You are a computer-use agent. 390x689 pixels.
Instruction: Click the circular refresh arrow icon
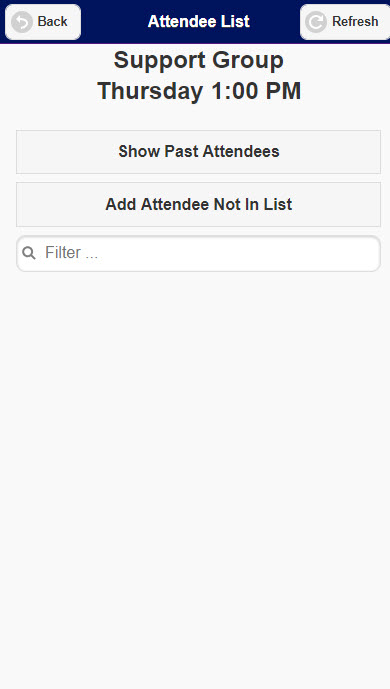click(316, 22)
